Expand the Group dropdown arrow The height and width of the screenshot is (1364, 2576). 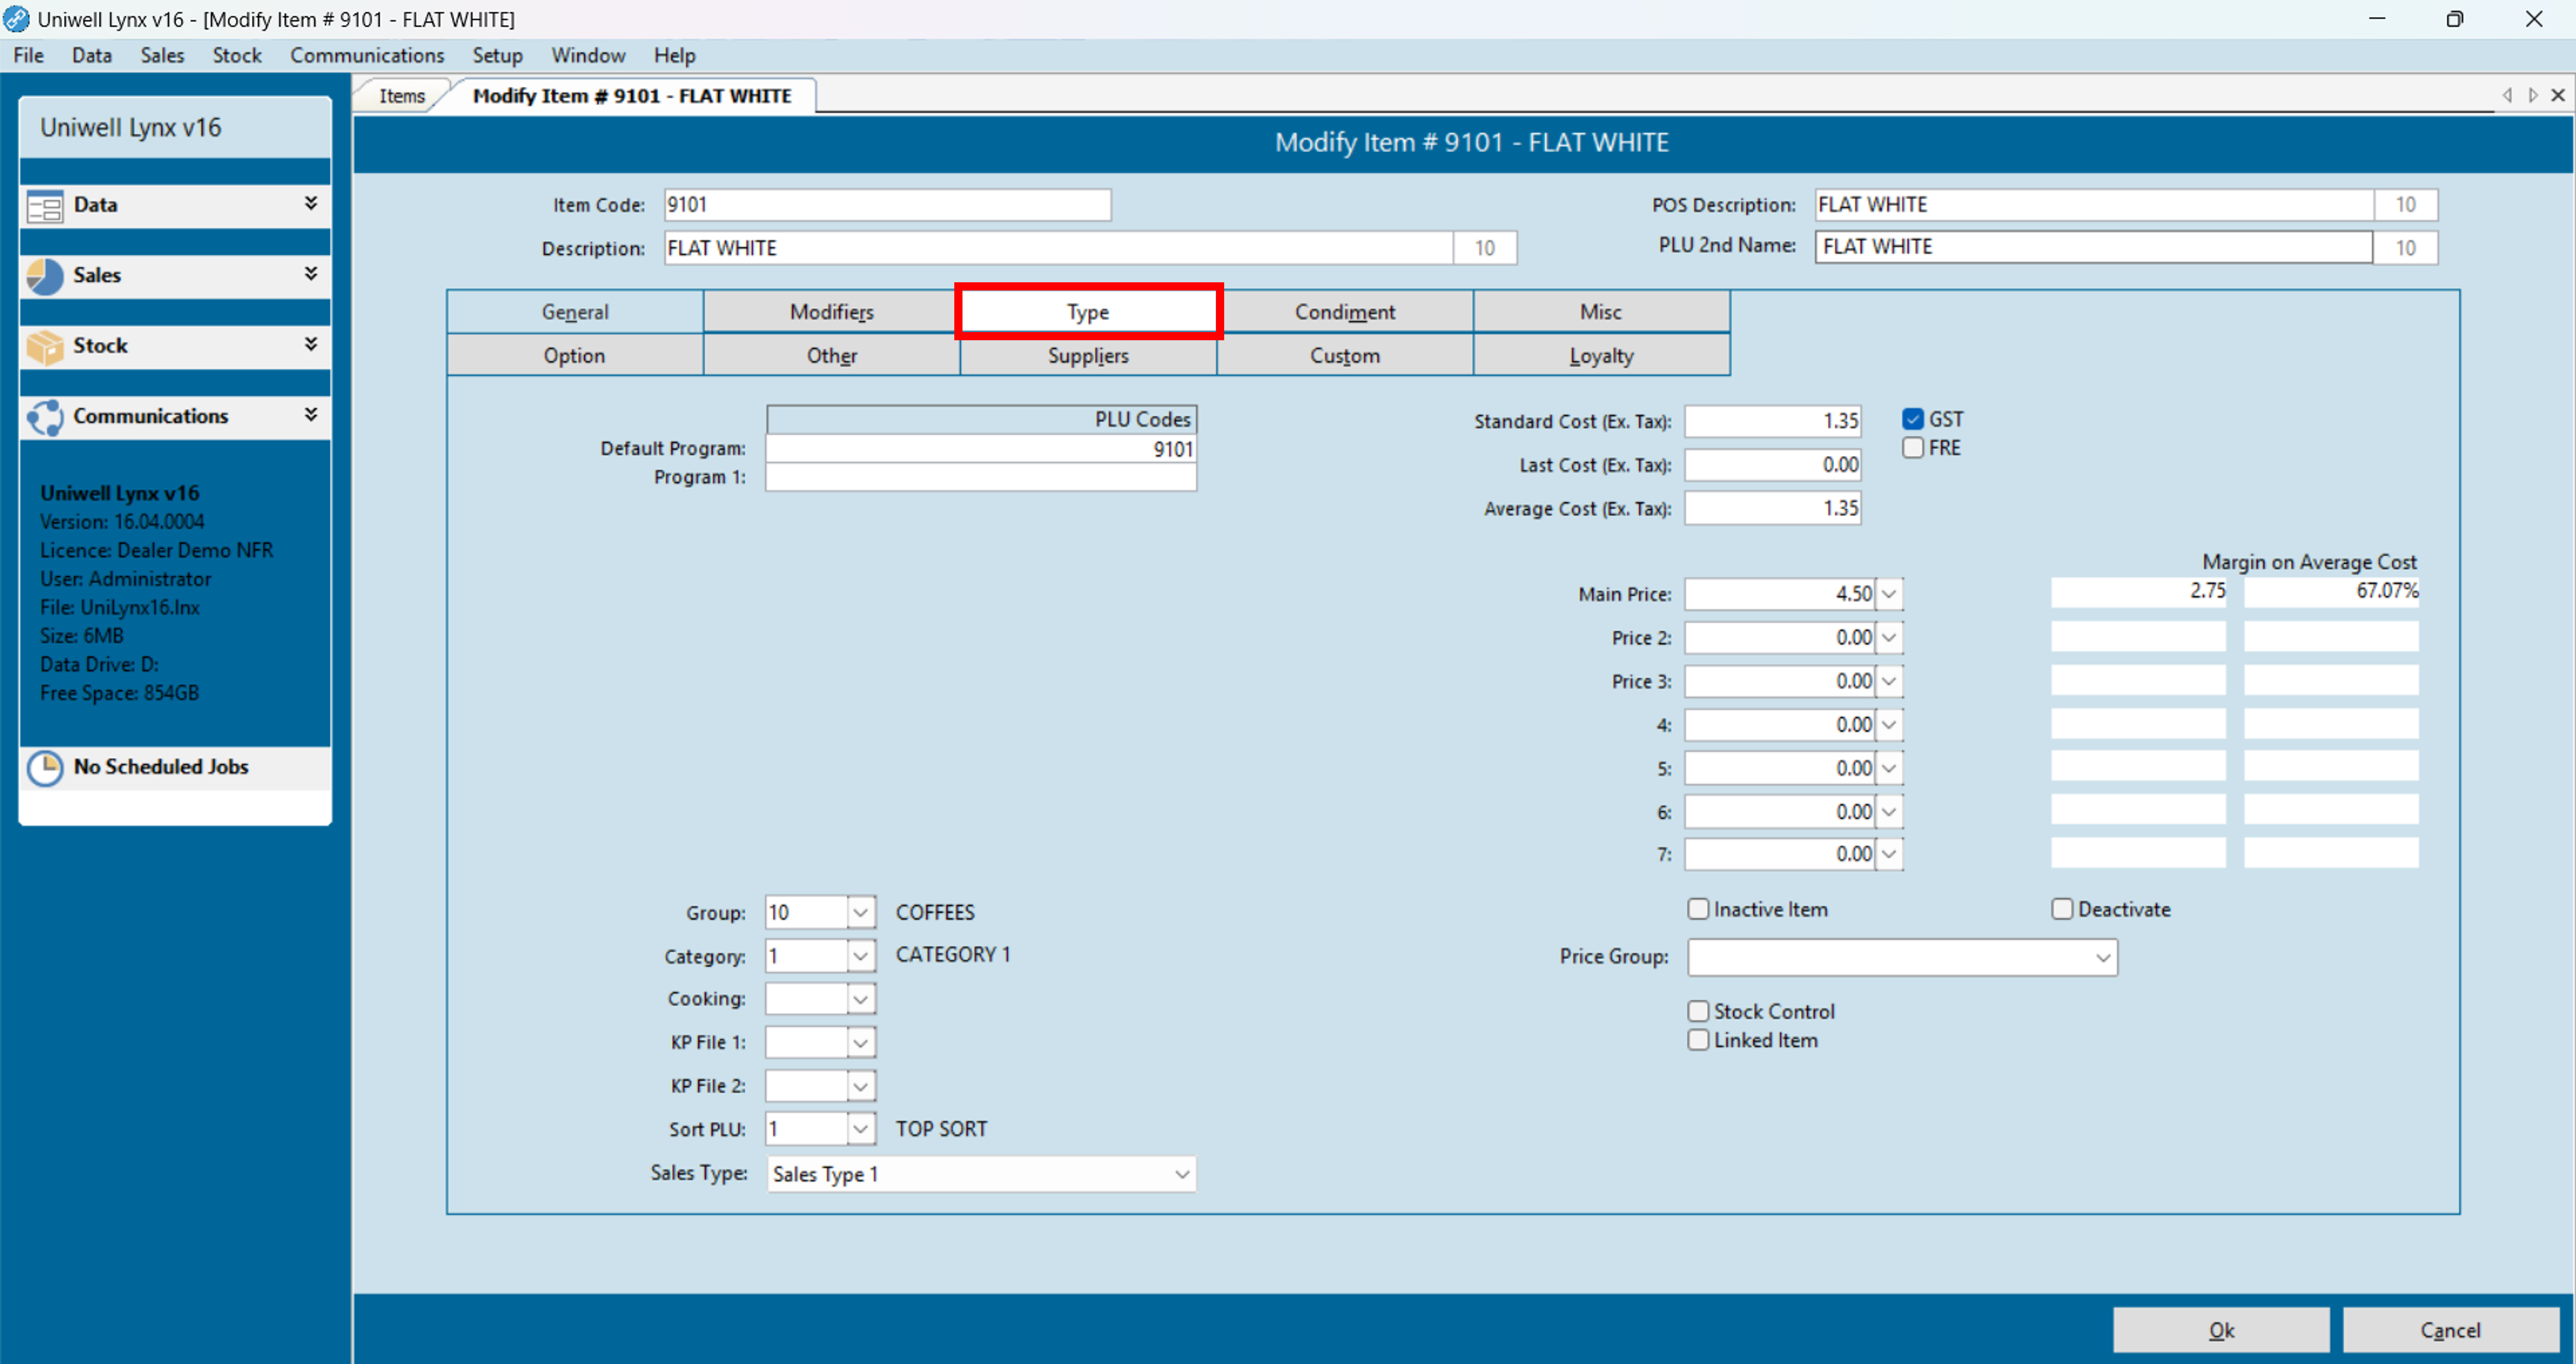(860, 912)
